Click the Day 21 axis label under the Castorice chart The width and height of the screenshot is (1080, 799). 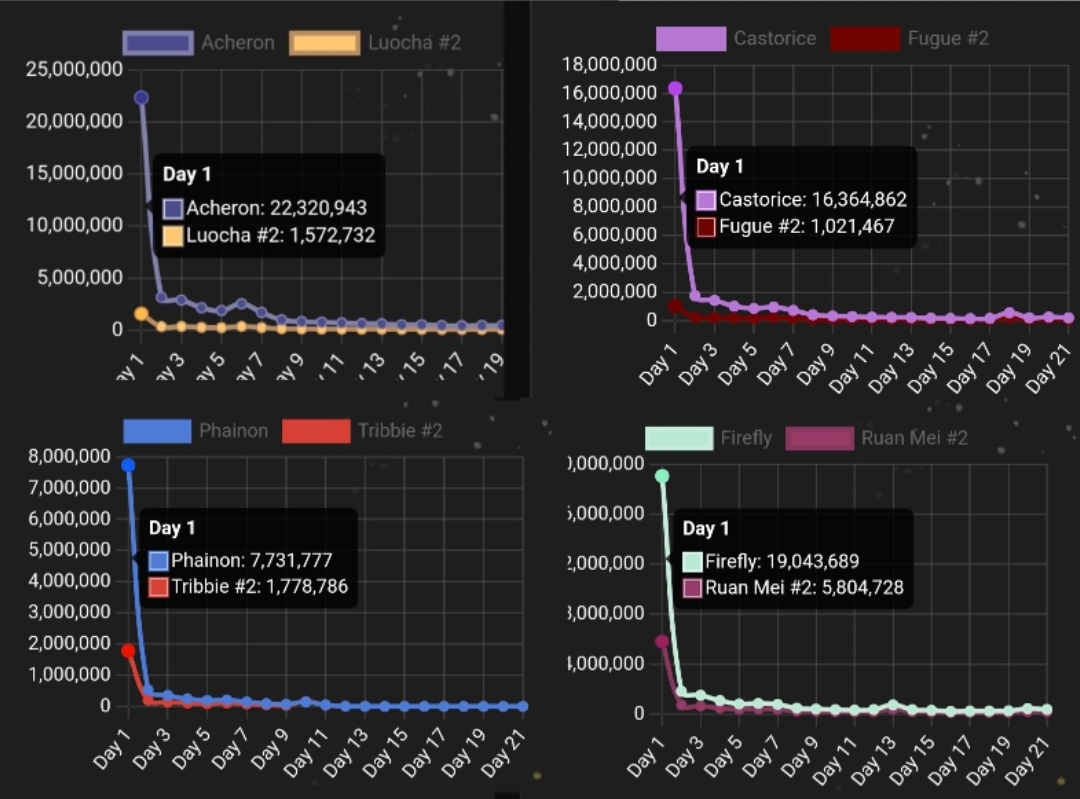tap(1048, 369)
